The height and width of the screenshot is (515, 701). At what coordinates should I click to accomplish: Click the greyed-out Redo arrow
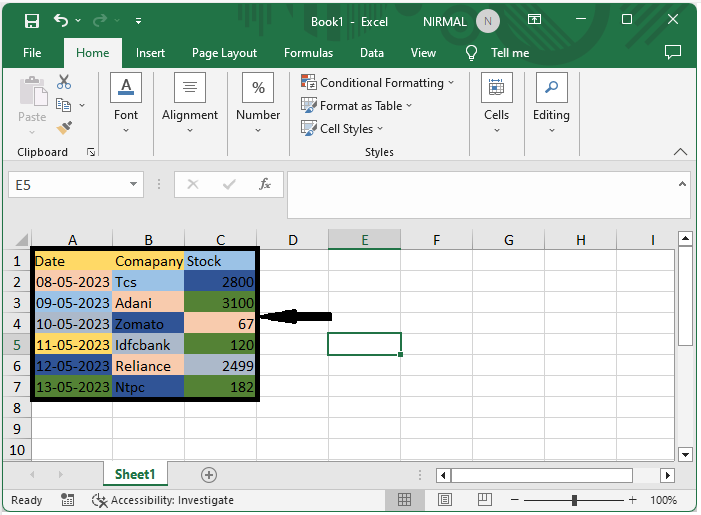pos(100,20)
